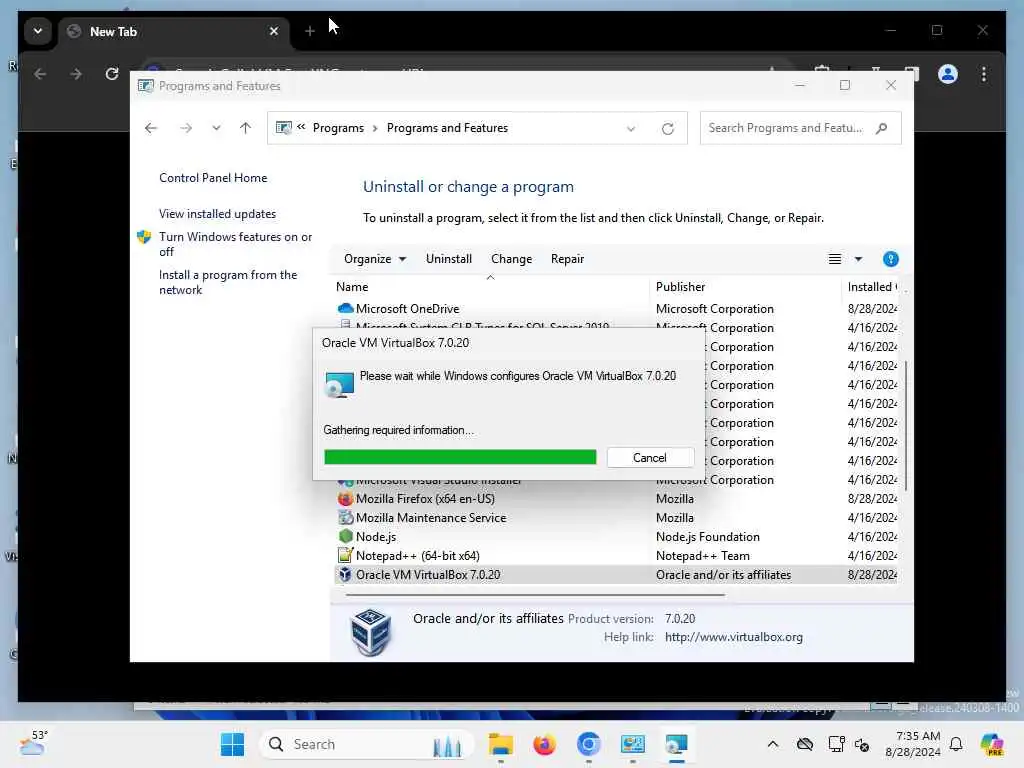Screen dimensions: 1024x768
Task: Click the Back arrow in Programs and Features
Action: (151, 128)
